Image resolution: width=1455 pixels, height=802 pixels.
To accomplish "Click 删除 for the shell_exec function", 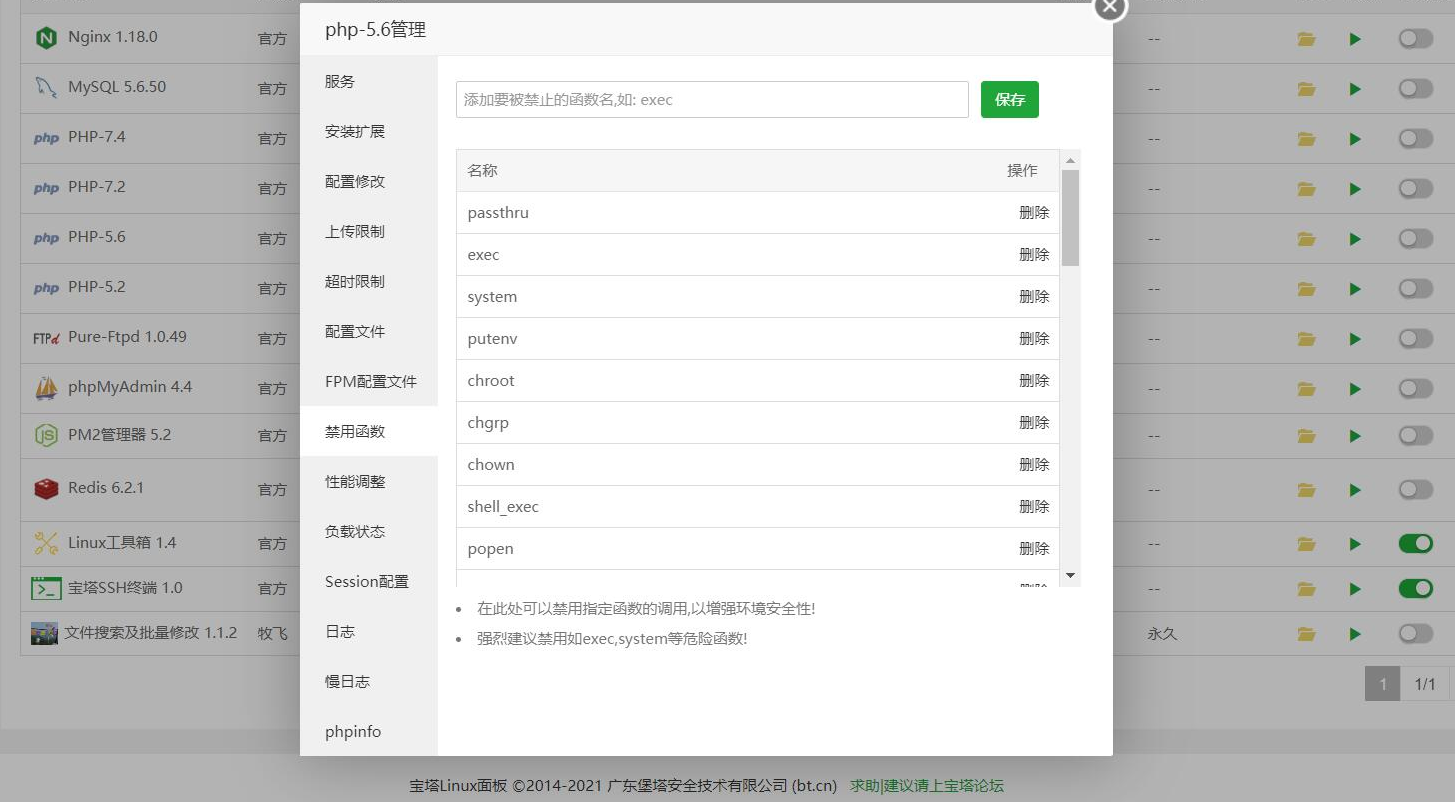I will pos(1034,507).
